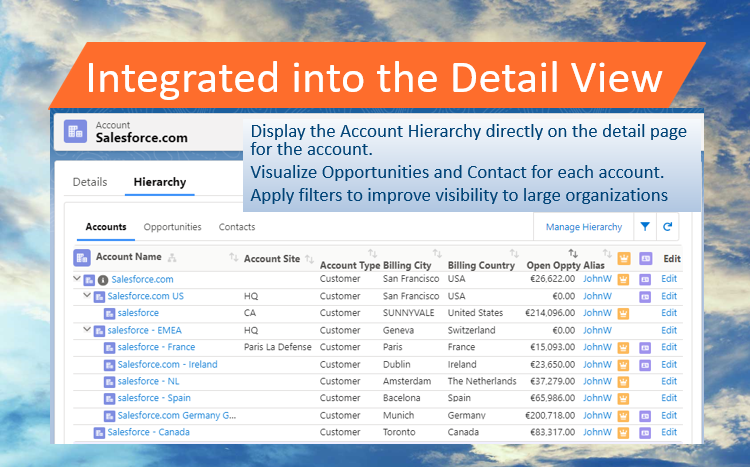Click the filter funnel icon
750x467 pixels.
[645, 227]
